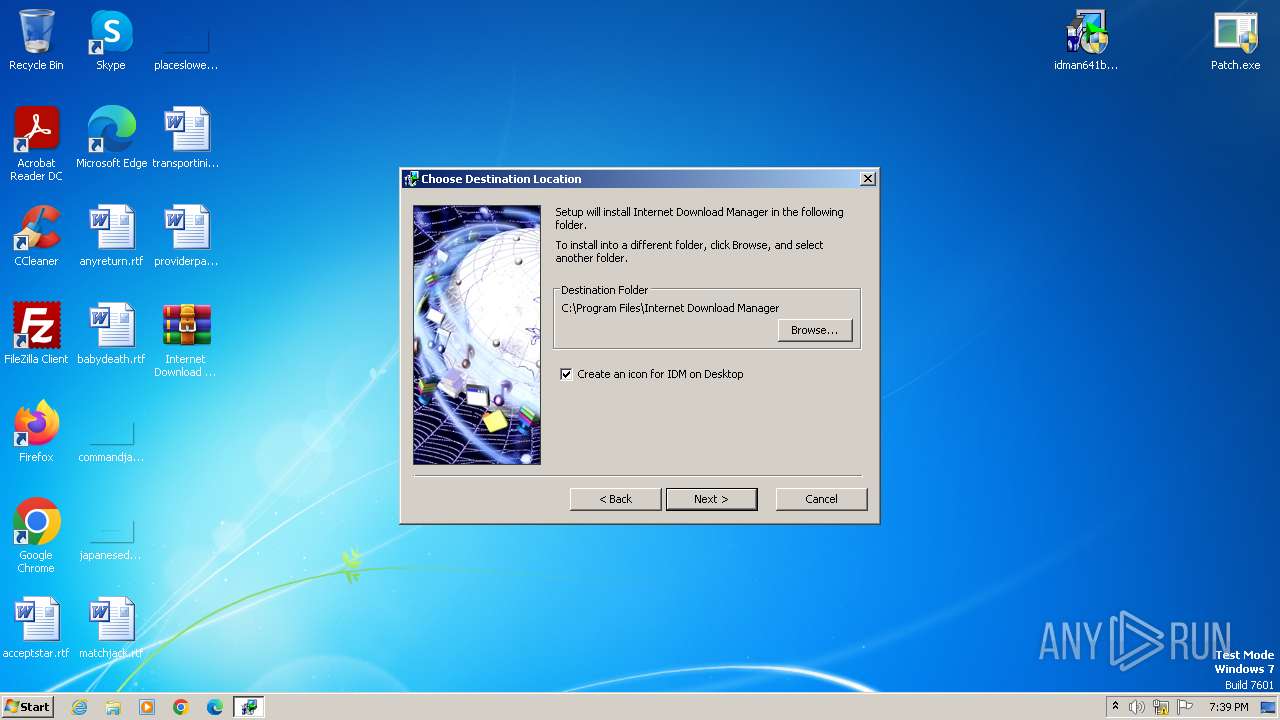The width and height of the screenshot is (1280, 720).
Task: Open Google Chrome desktop shortcut
Action: coord(36,536)
